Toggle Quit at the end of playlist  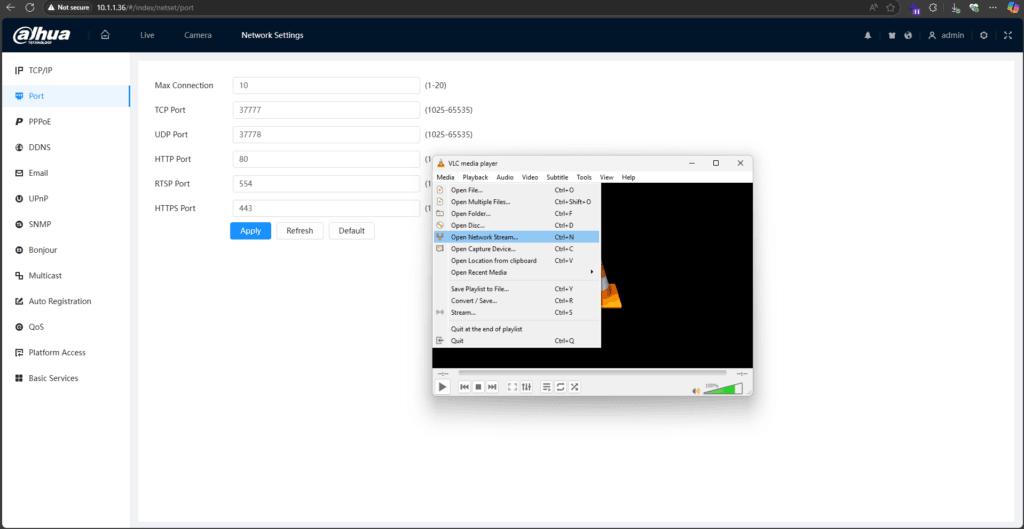(x=517, y=329)
